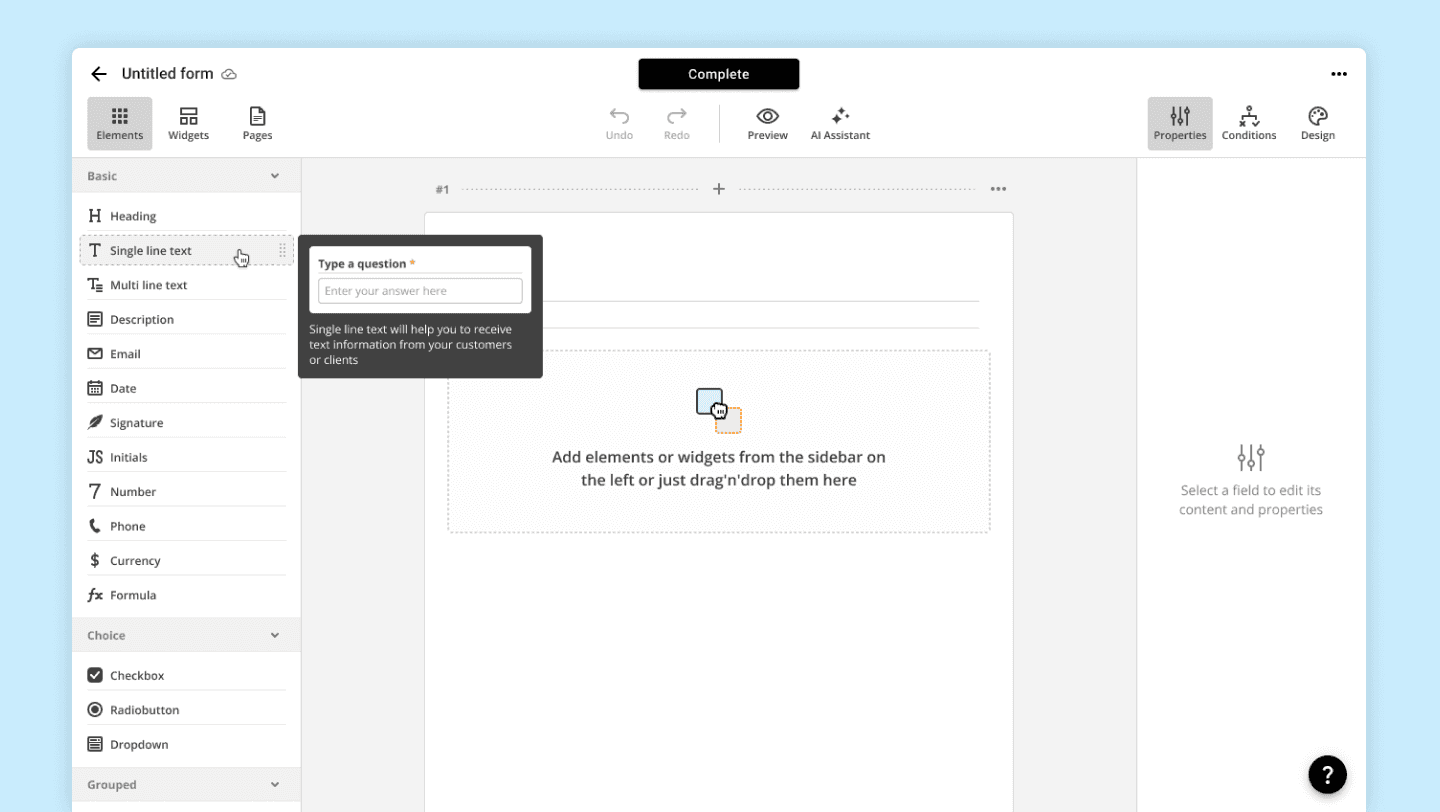1440x812 pixels.
Task: Open the Pages tab
Action: click(257, 124)
